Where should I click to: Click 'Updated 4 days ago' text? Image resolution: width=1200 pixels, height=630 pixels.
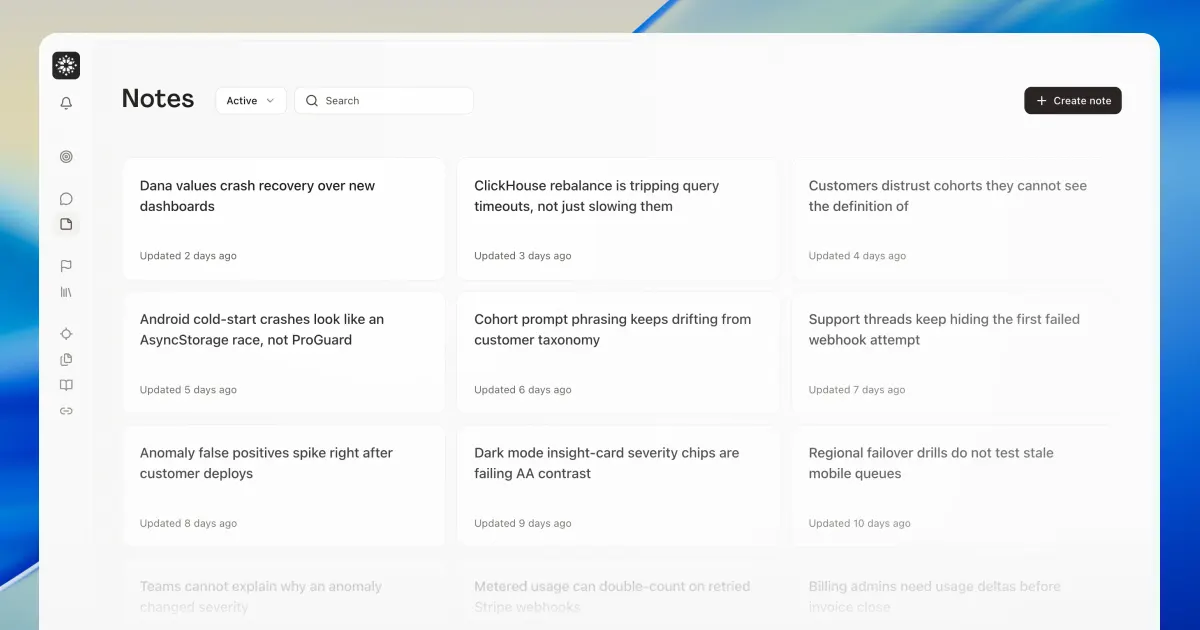coord(857,256)
